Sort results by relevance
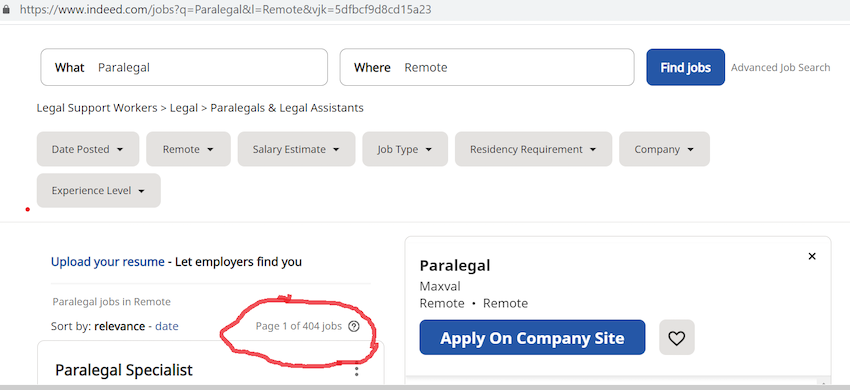Viewport: 850px width, 390px height. click(x=119, y=326)
